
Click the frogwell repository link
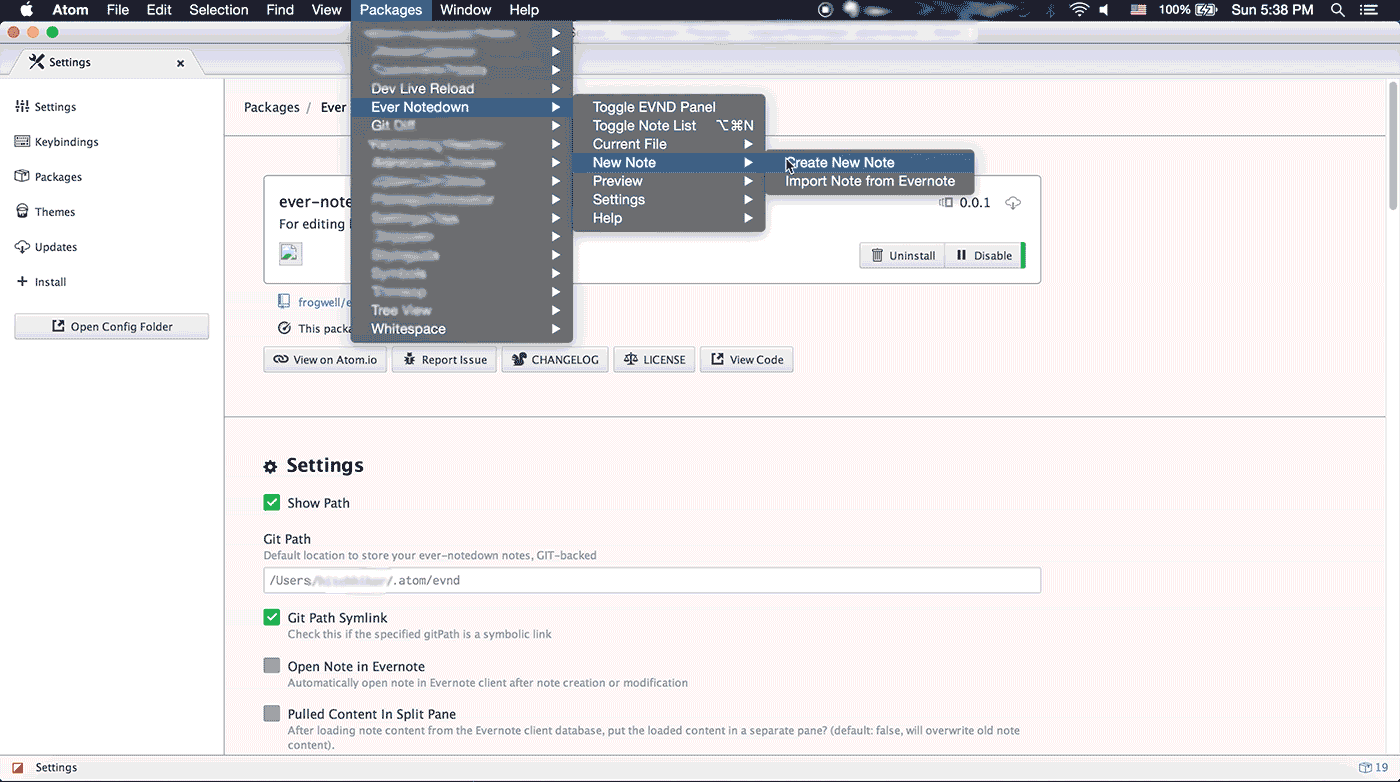pyautogui.click(x=324, y=302)
